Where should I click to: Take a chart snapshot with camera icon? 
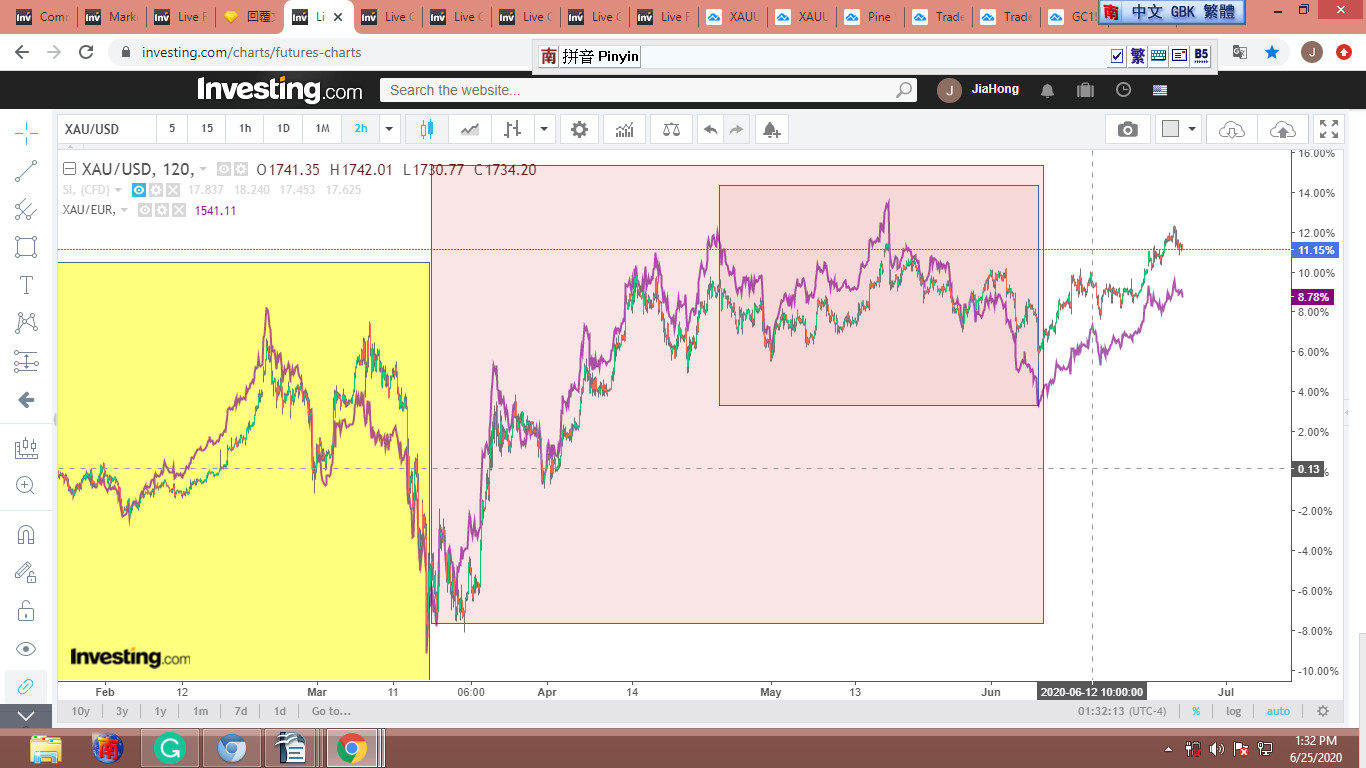click(x=1127, y=129)
